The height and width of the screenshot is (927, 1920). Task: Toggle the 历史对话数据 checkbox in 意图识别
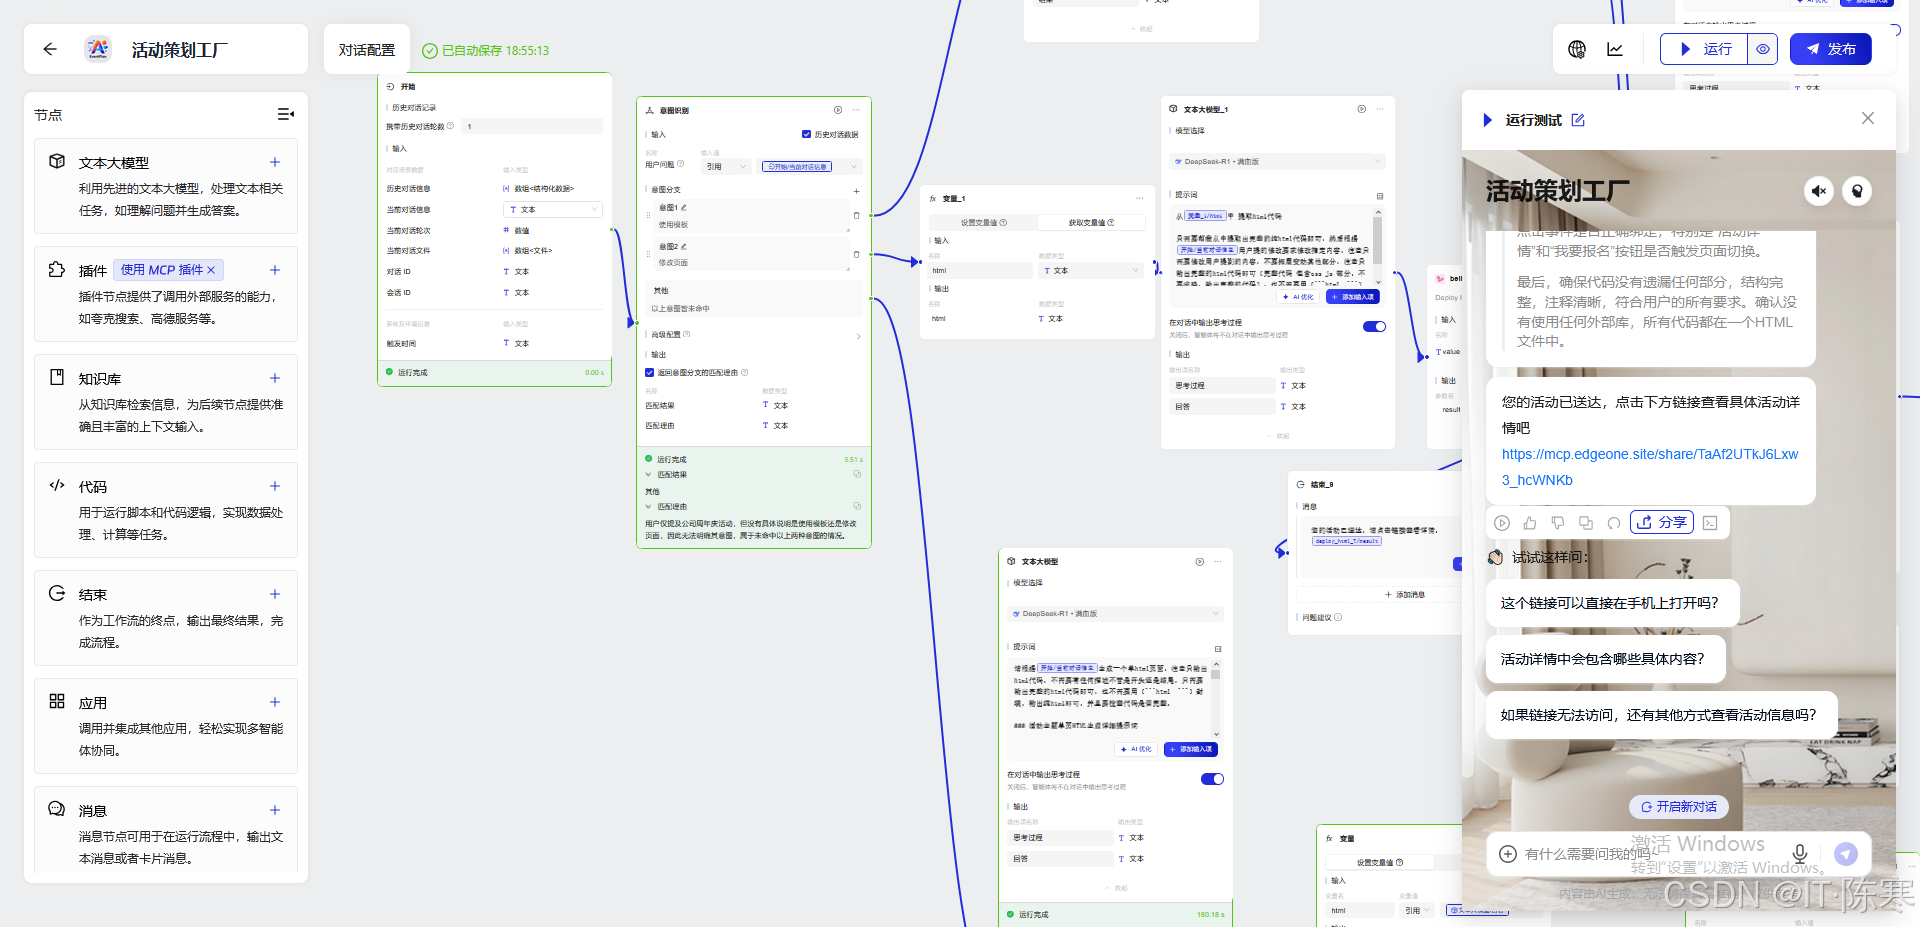(806, 134)
